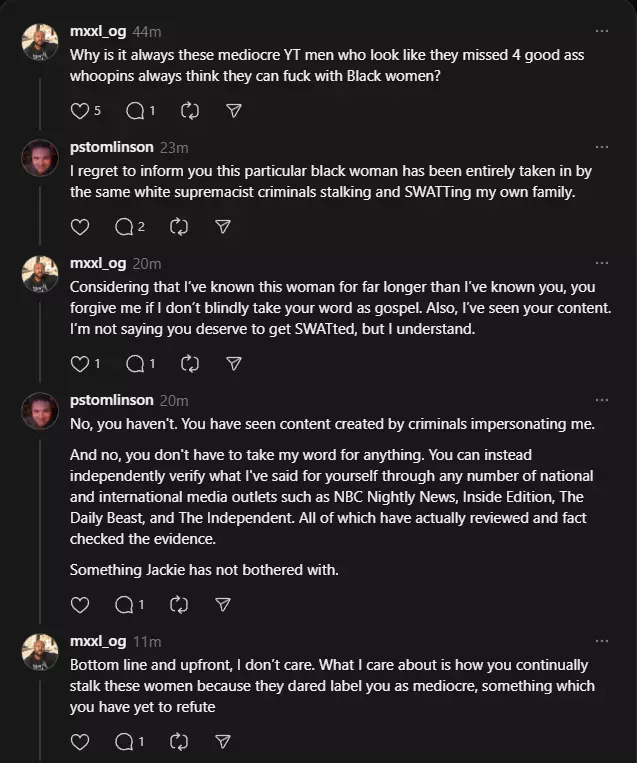View pstomlinson's avatar on the 20m post
Viewport: 637px width, 763px height.
tap(40, 411)
